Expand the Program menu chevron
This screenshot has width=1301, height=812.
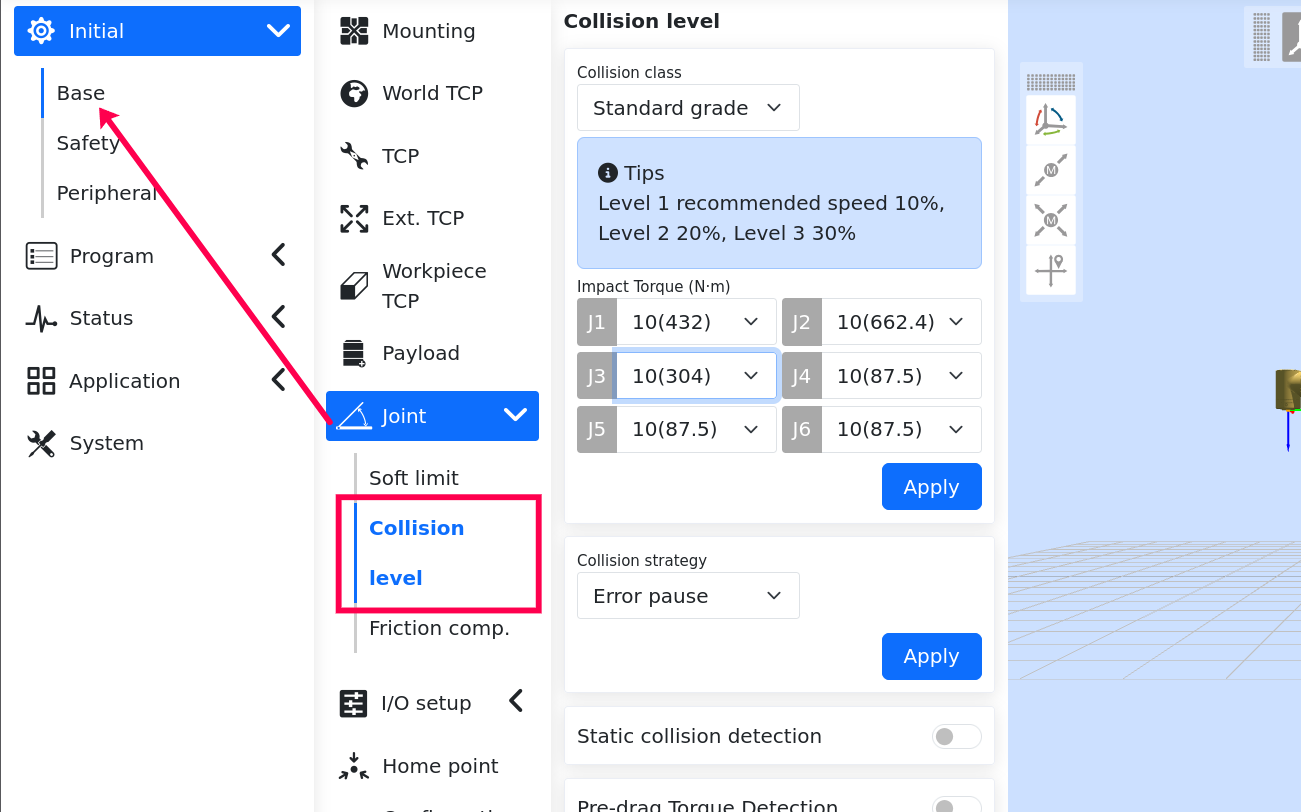[279, 255]
